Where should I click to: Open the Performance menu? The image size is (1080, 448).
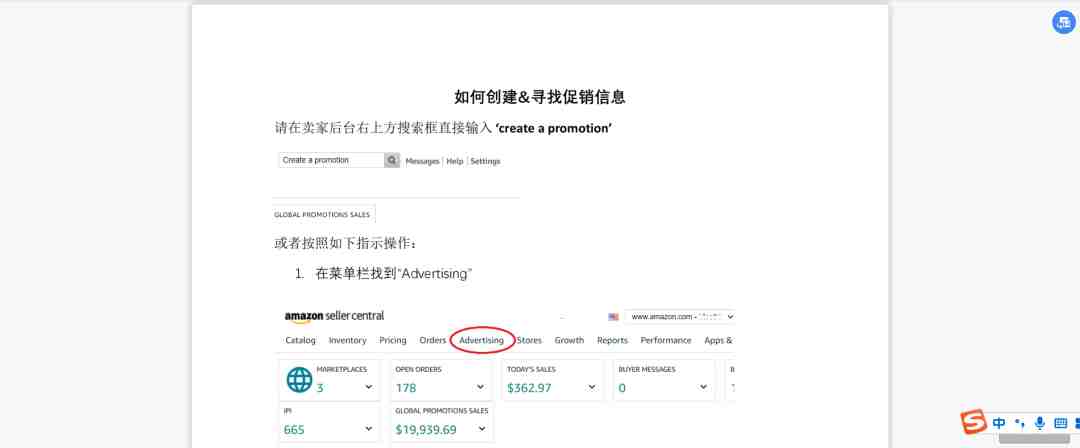tap(665, 340)
